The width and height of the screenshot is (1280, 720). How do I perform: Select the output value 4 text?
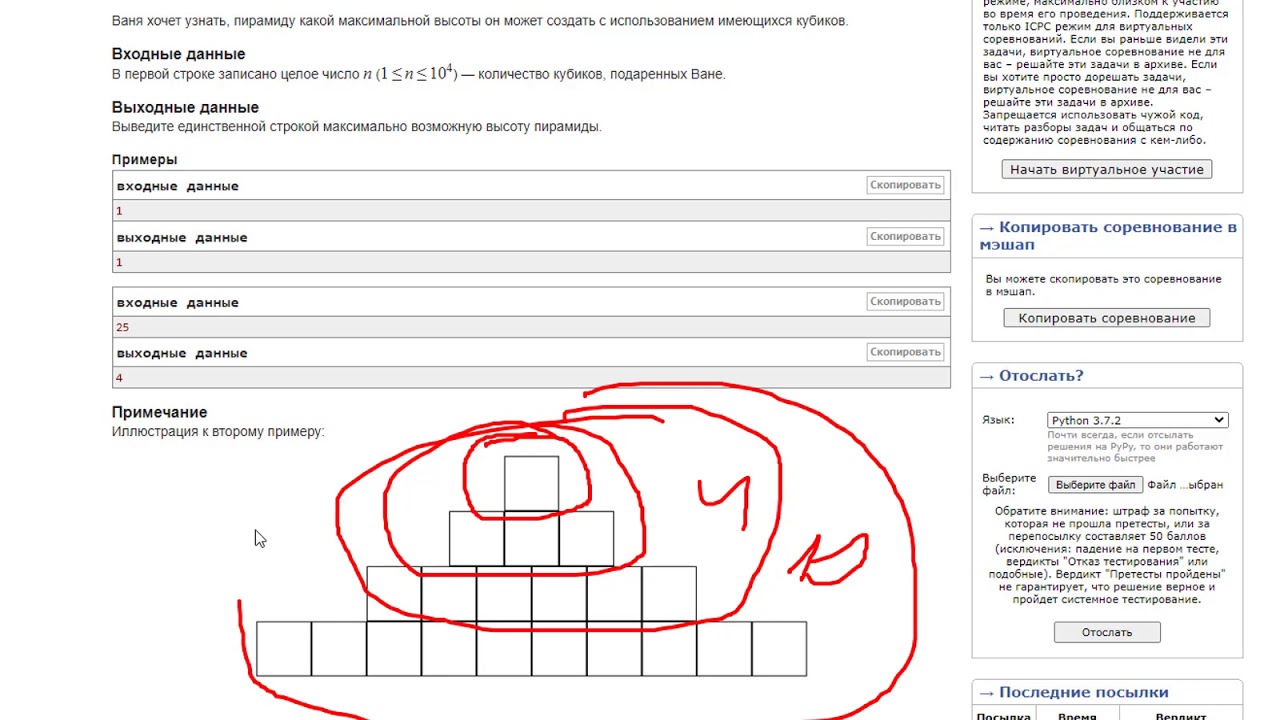click(x=119, y=378)
